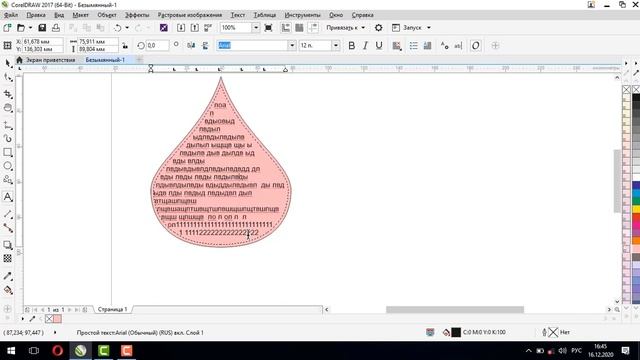
Task: Select the Zoom/Pan hand tool
Action: click(8, 108)
